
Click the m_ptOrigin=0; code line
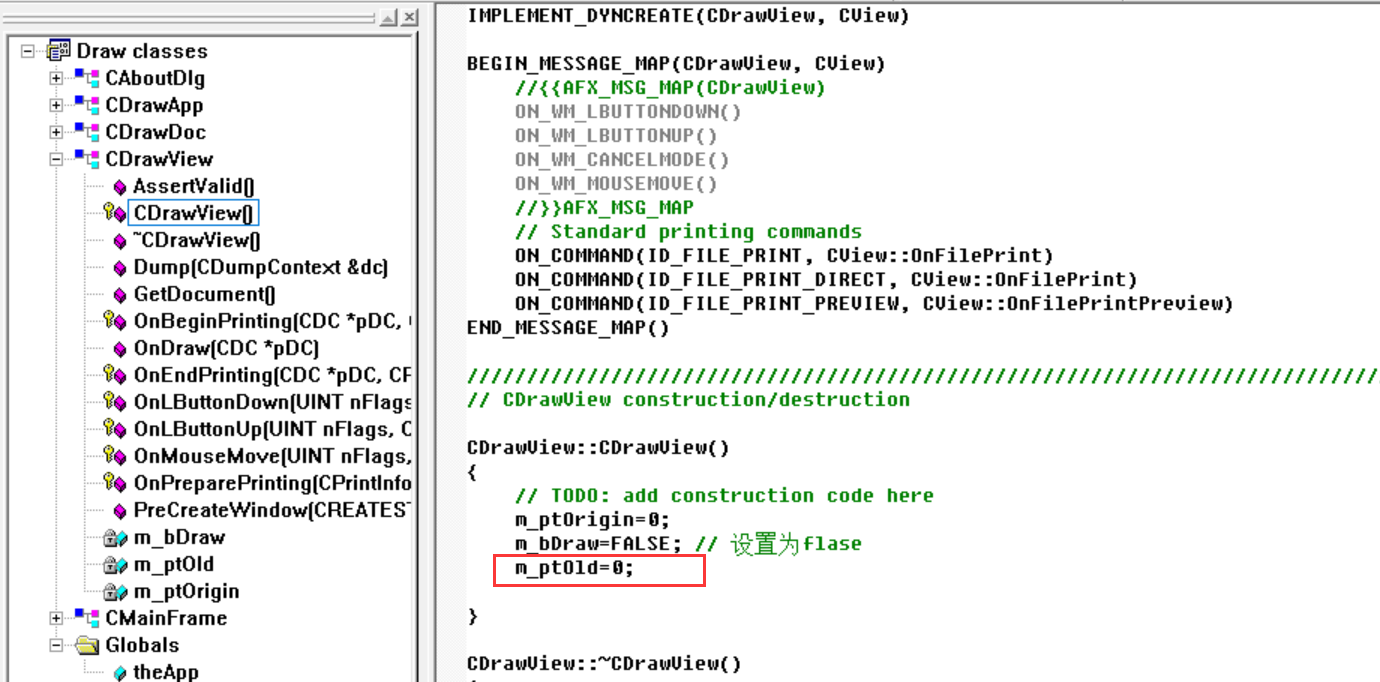(x=592, y=520)
